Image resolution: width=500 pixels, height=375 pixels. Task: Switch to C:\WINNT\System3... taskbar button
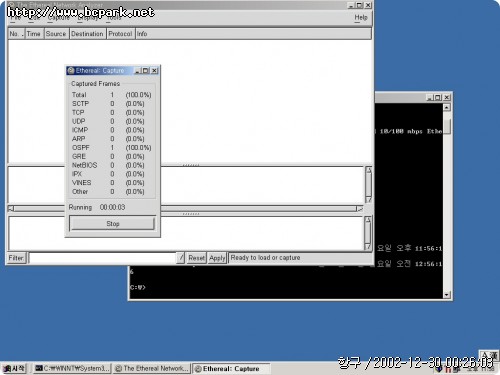(72, 368)
